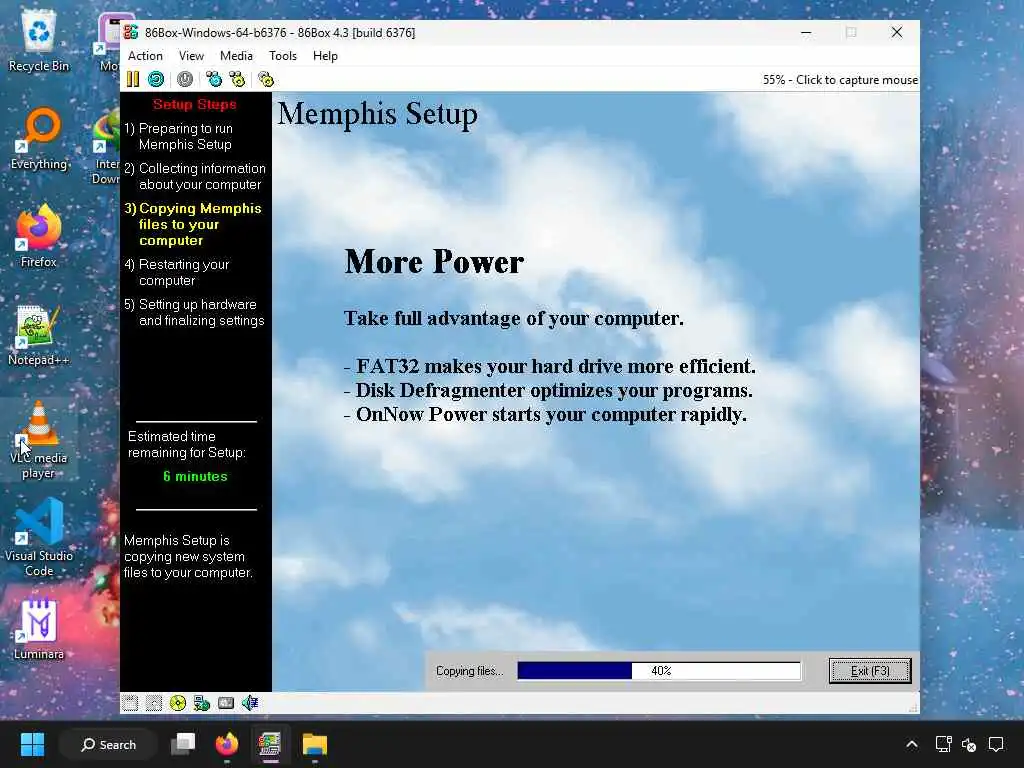The height and width of the screenshot is (768, 1024).
Task: Click the FAT32 efficiency bullet line
Action: point(549,366)
